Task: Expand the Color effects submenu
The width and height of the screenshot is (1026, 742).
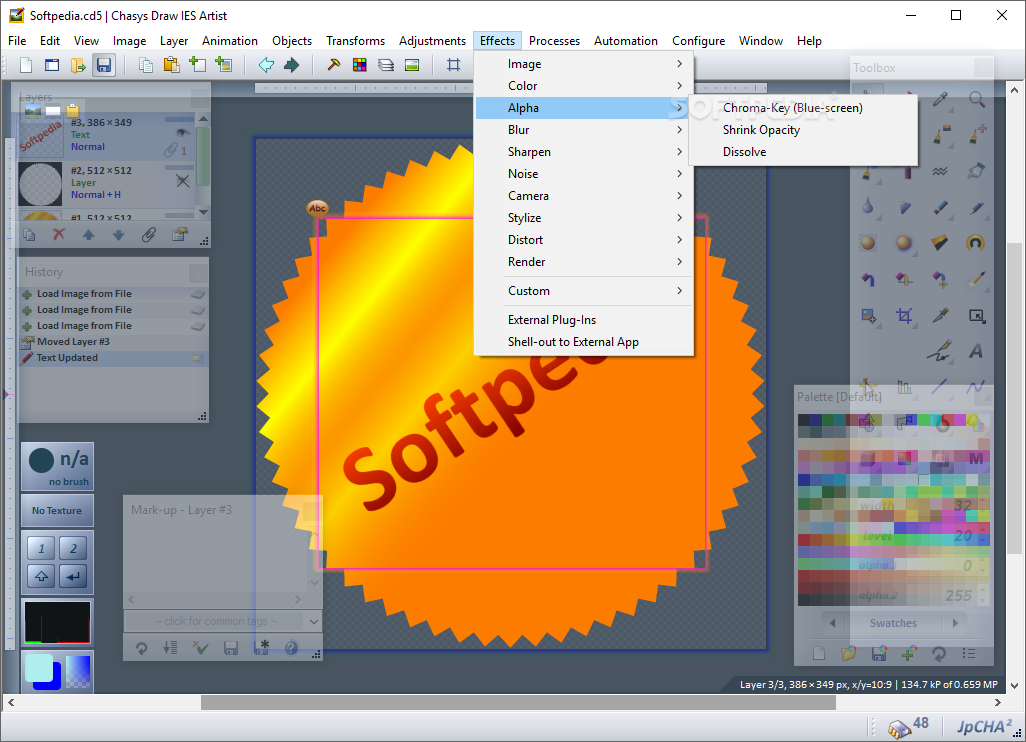Action: click(x=584, y=86)
